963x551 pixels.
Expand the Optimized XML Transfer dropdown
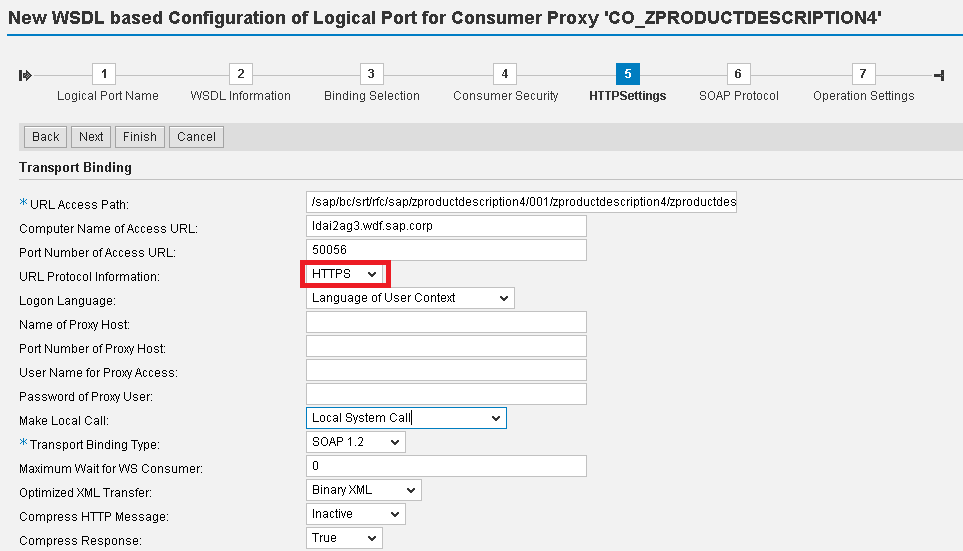[x=364, y=490]
